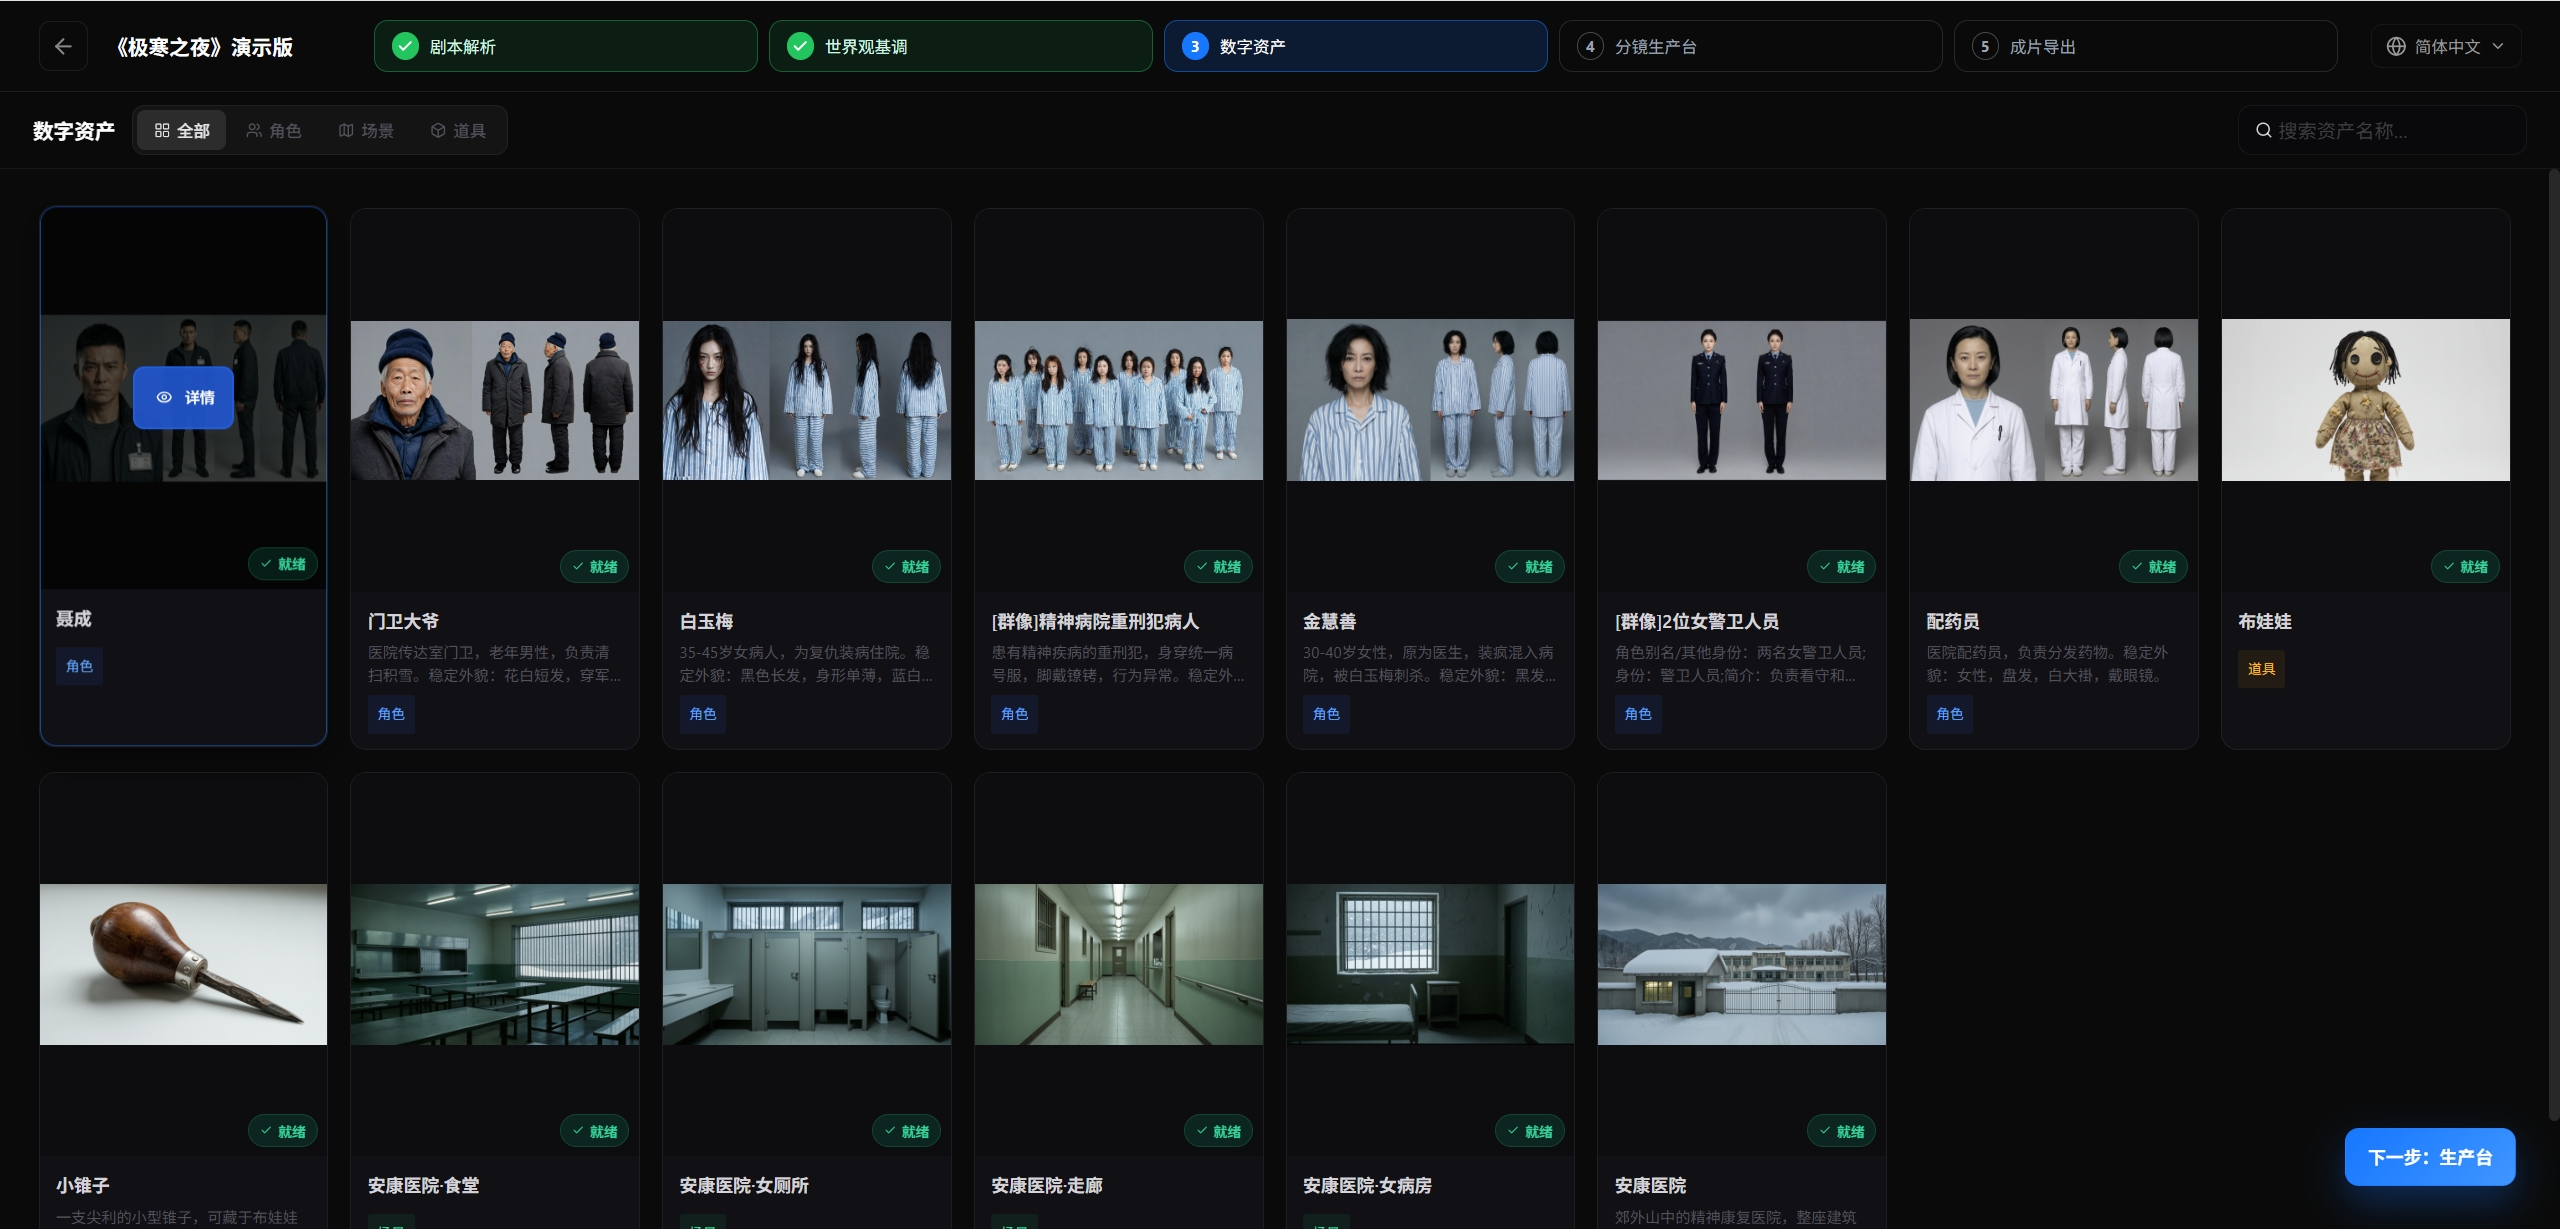Screen dimensions: 2560x1229
Task: Open the 安康医院·走廊 scene thumbnail
Action: pos(1119,964)
